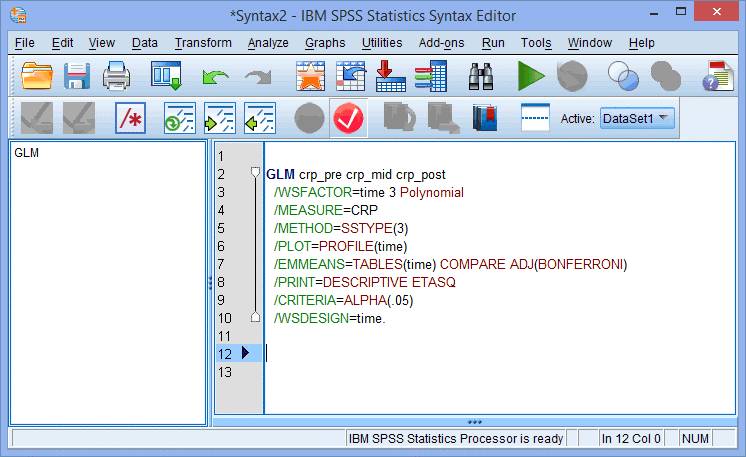The image size is (746, 457).
Task: Click the /PRINT=DESCRIPTIVE ETASQ line
Action: click(364, 282)
